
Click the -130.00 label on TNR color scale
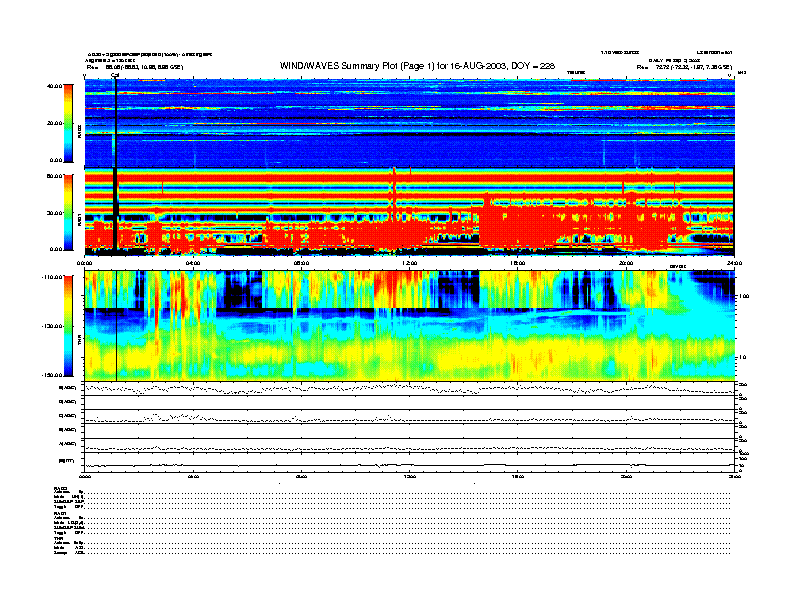pos(52,326)
